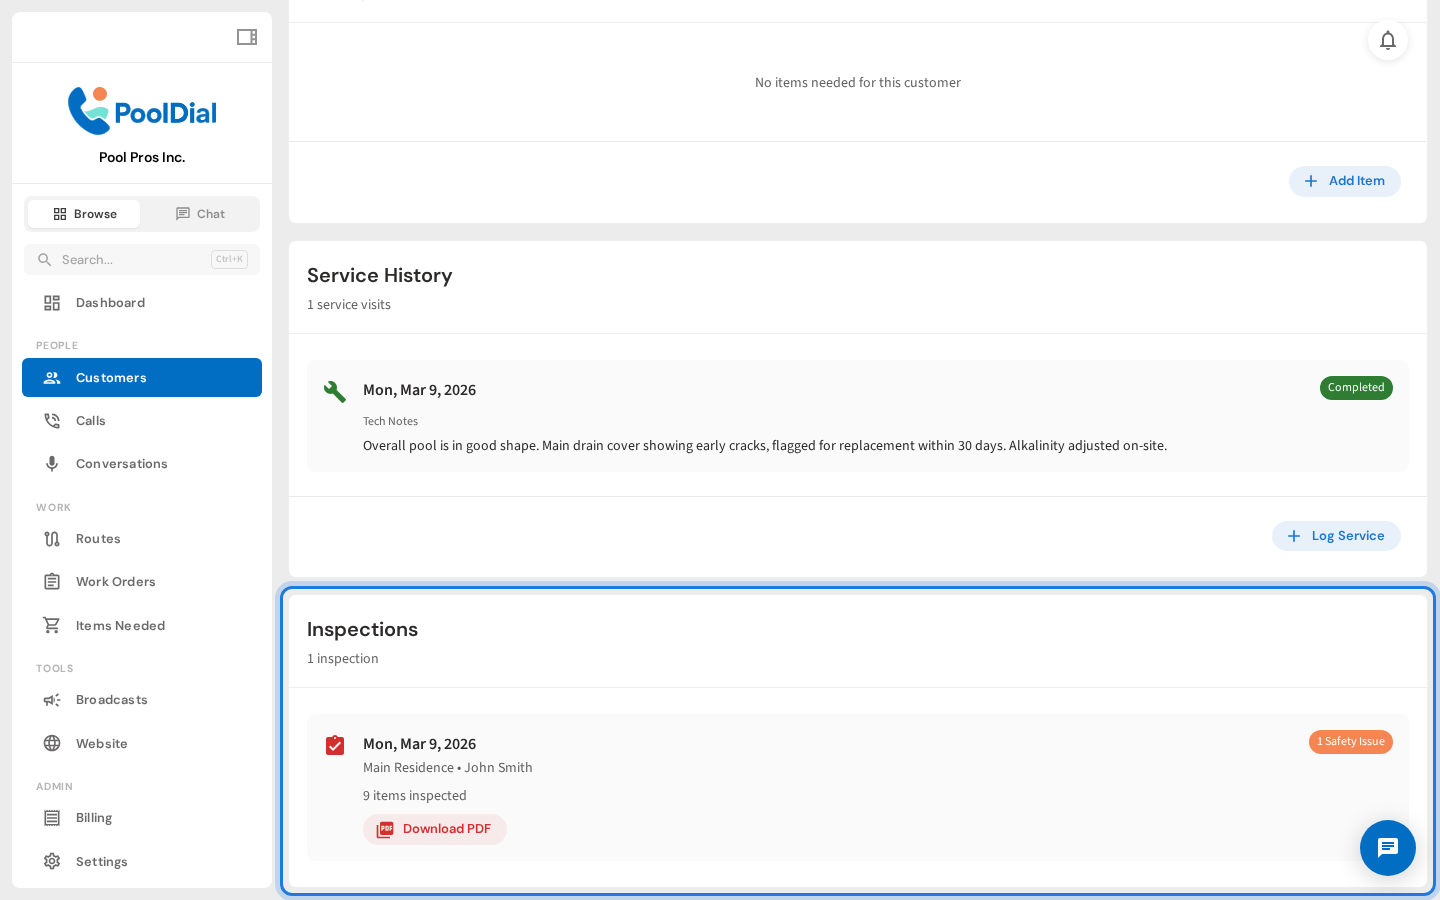1440x900 pixels.
Task: Open the Conversations section
Action: pyautogui.click(x=121, y=463)
